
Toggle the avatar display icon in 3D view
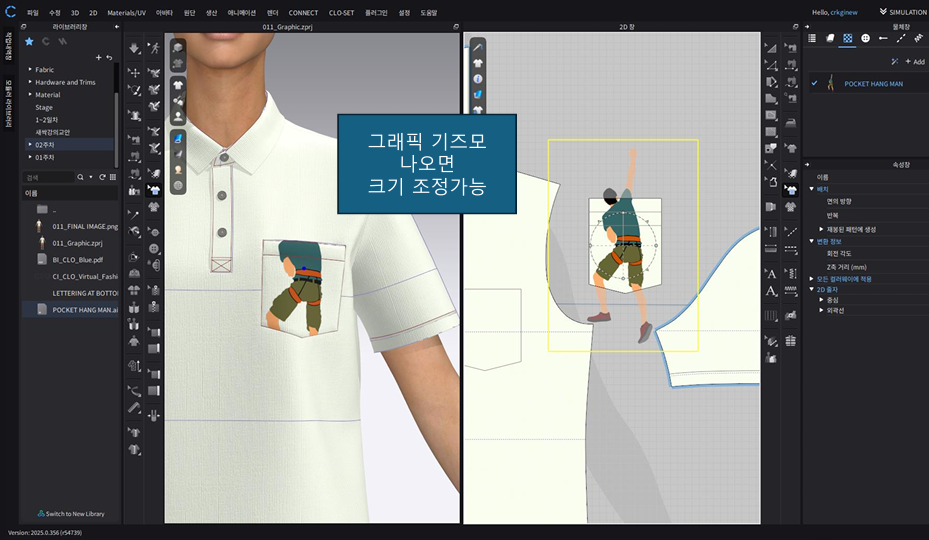(178, 117)
